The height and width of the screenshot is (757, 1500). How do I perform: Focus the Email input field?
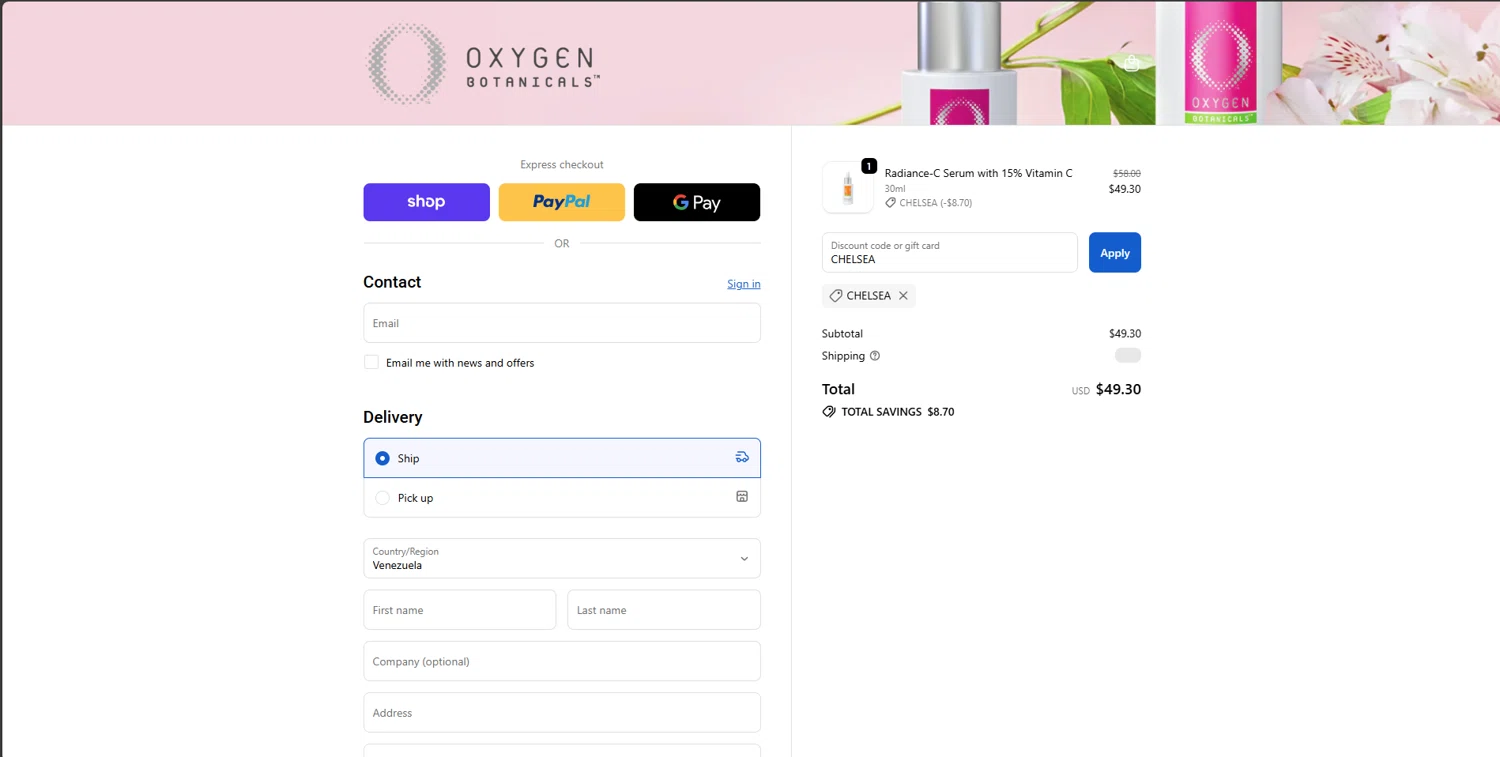click(562, 323)
